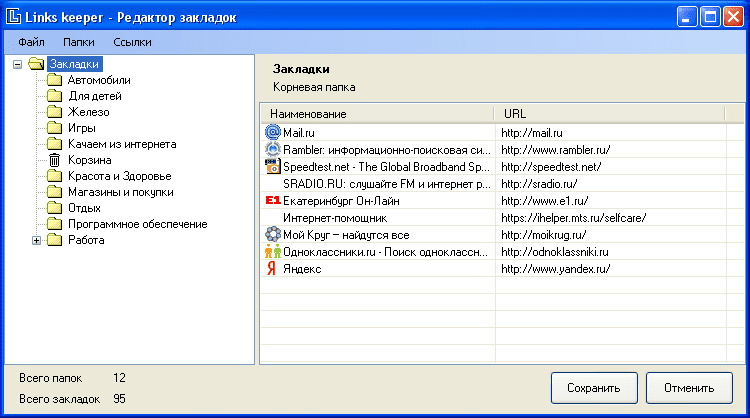Select the Программное обеспечение folder
This screenshot has height=418, width=750.
pos(137,224)
